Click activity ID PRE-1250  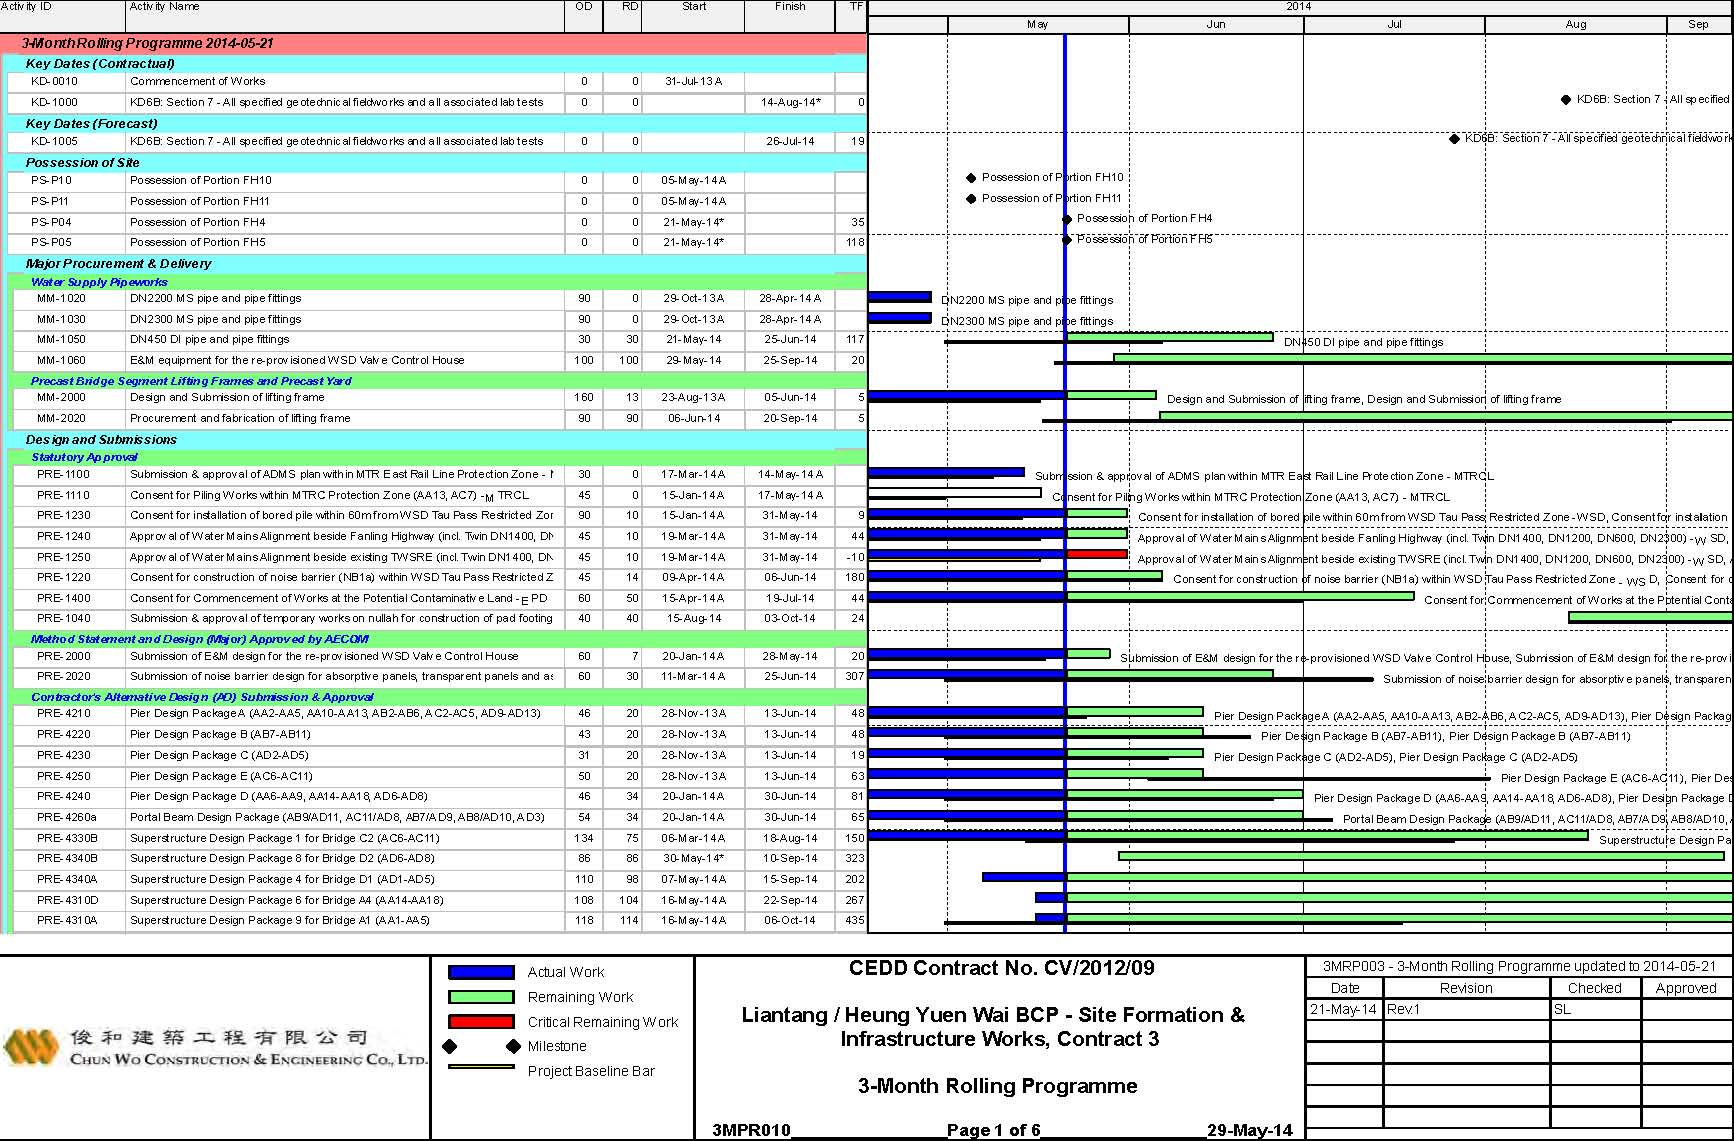[63, 557]
